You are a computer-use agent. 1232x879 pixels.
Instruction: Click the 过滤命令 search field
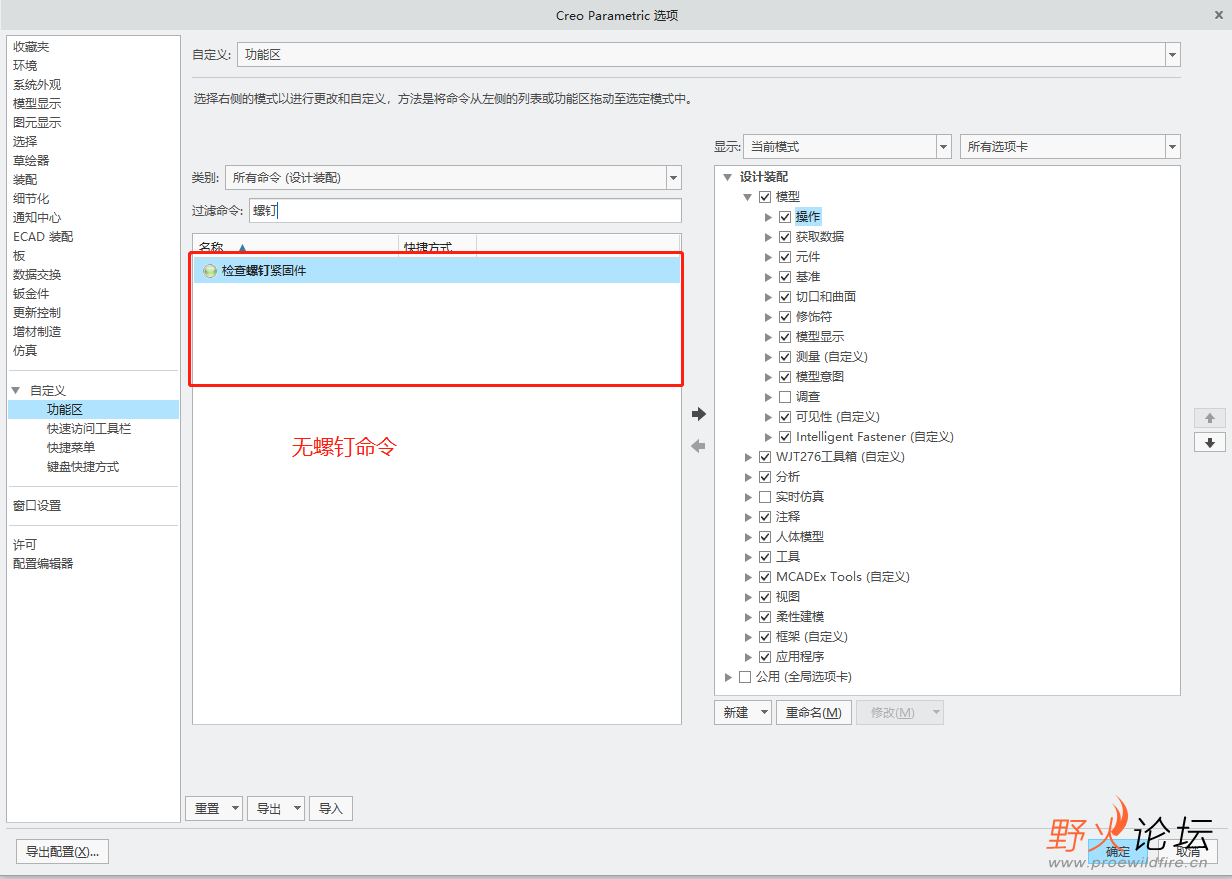(465, 211)
